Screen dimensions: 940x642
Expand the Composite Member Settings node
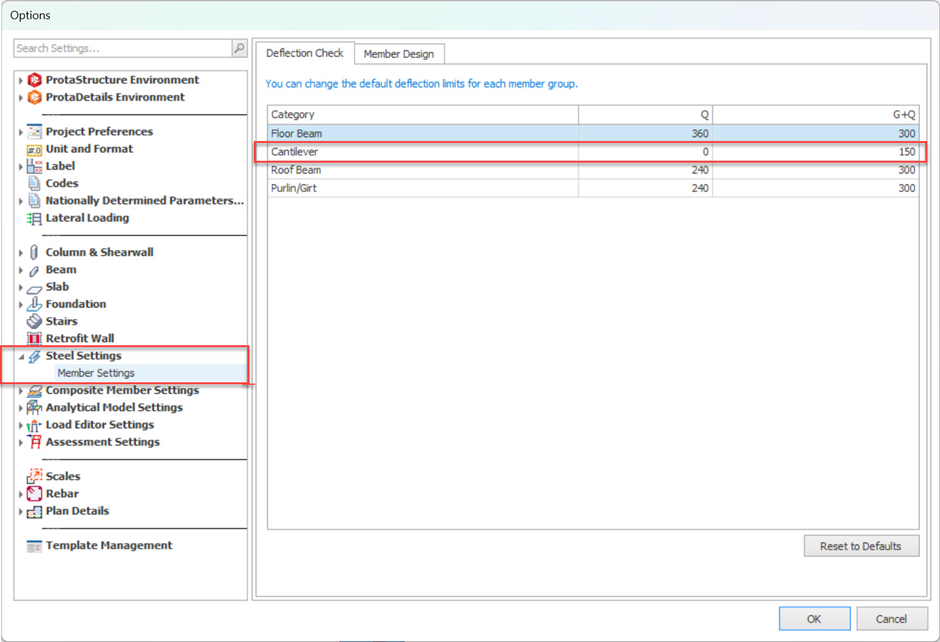(21, 391)
